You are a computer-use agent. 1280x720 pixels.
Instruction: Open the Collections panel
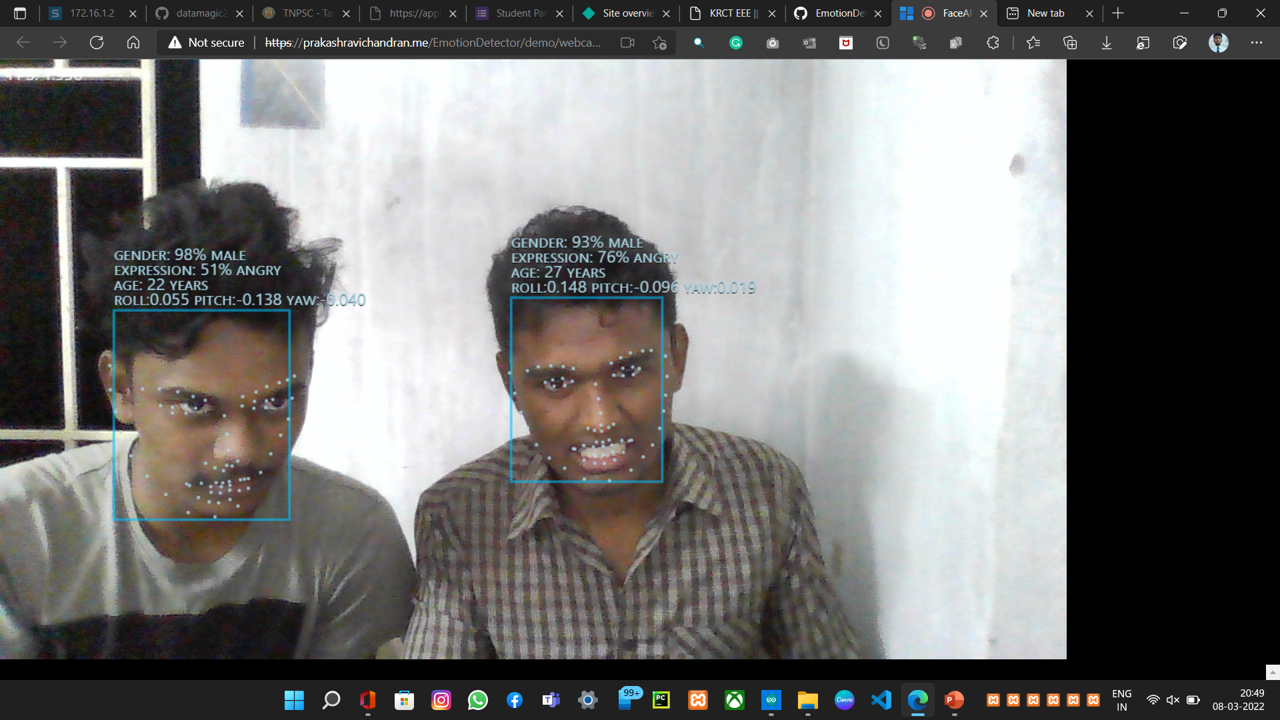[1070, 43]
